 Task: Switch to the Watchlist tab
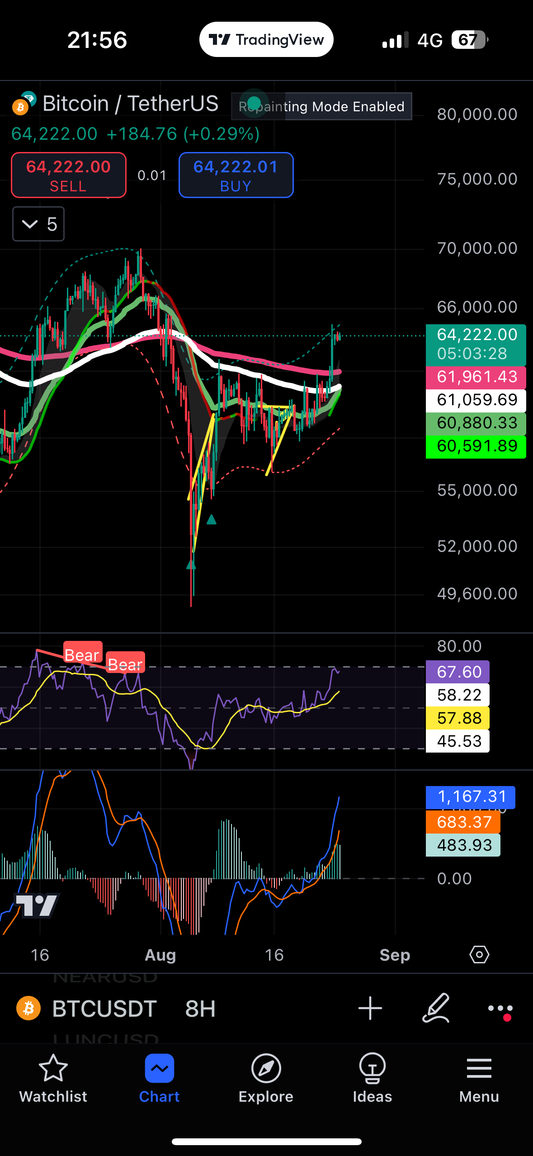click(53, 1079)
